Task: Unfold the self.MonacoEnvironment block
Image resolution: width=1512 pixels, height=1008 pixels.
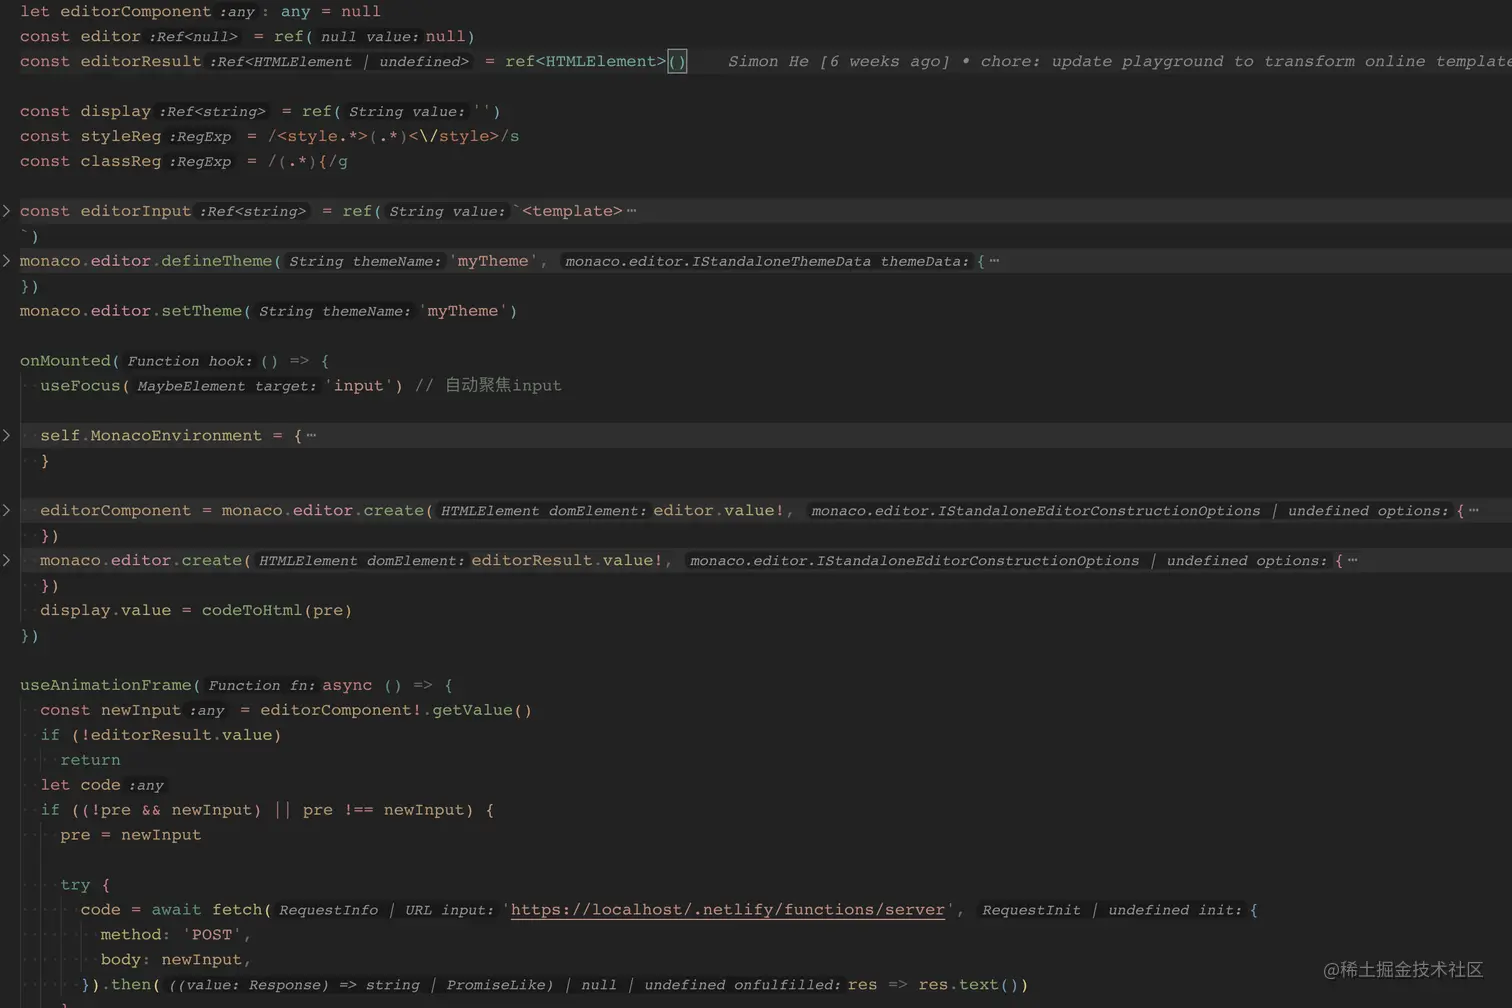Action: click(x=6, y=436)
